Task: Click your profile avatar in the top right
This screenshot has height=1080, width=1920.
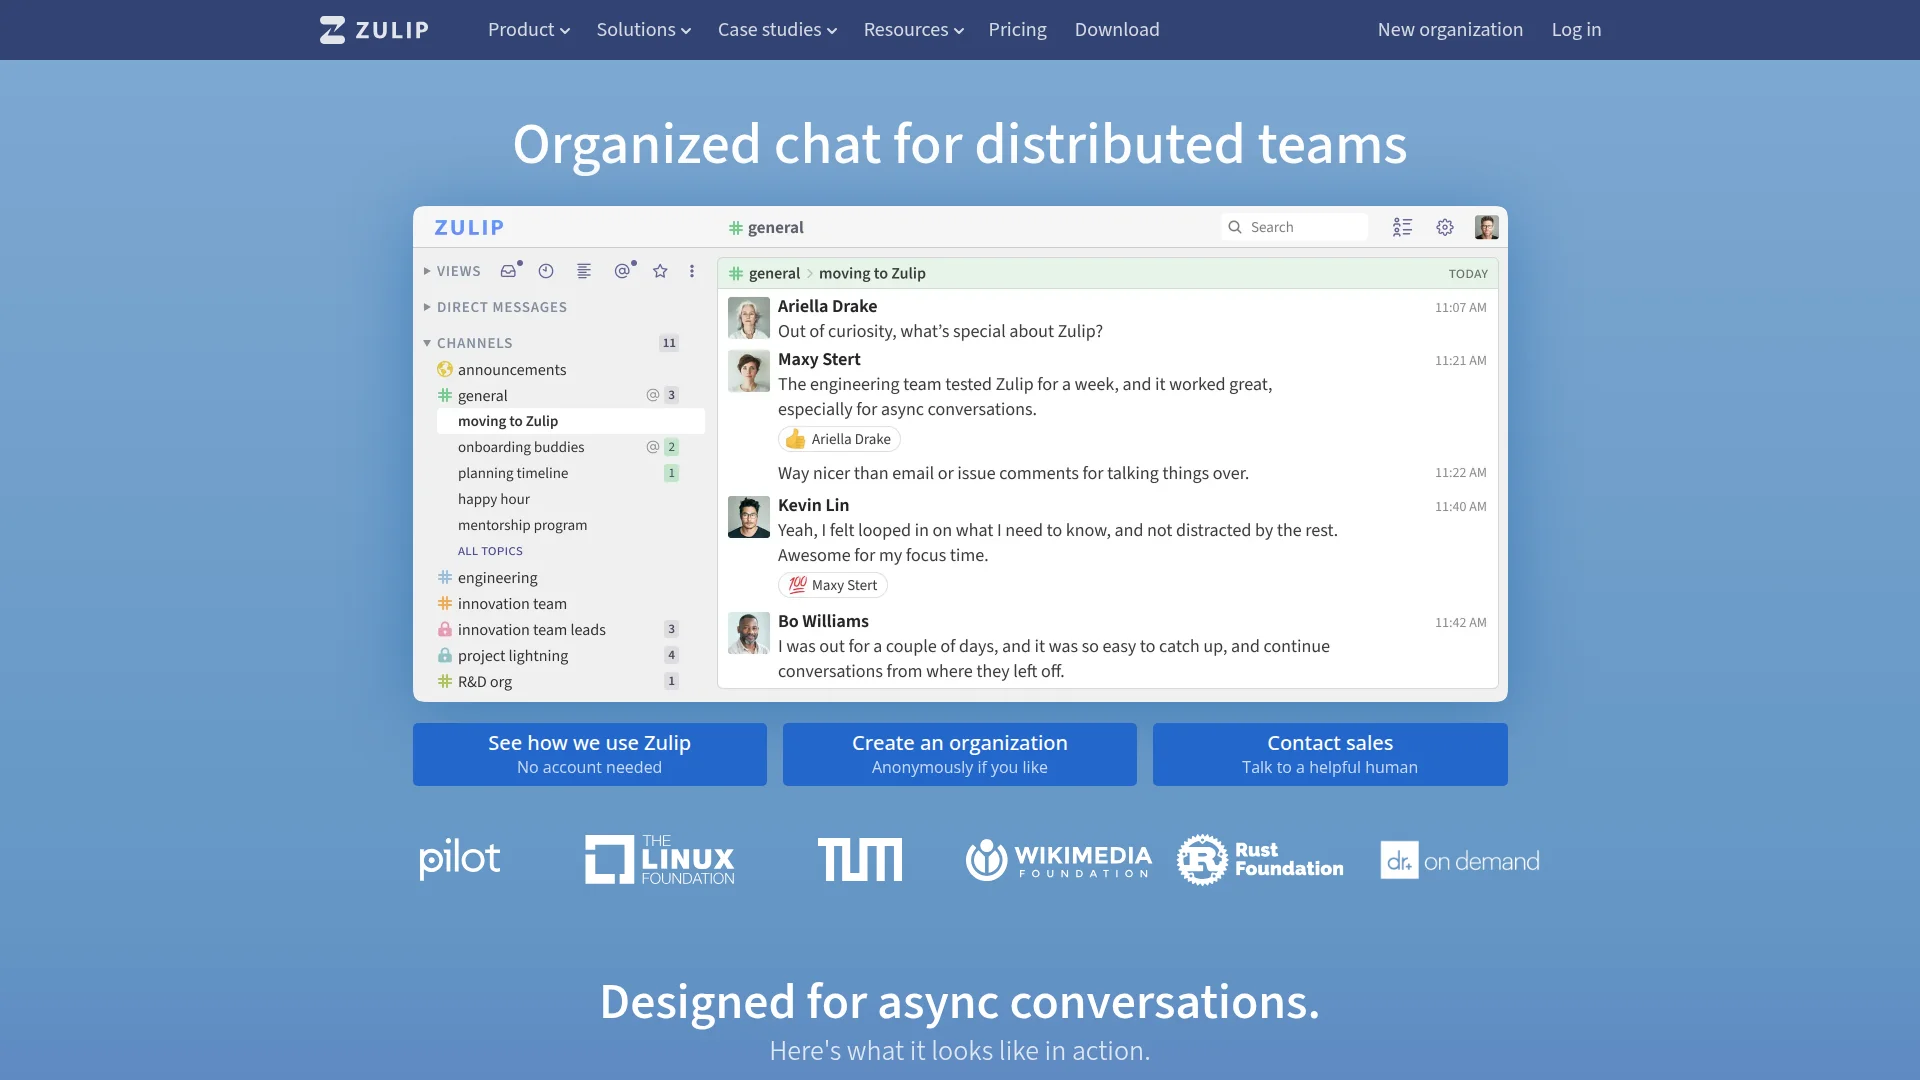Action: pyautogui.click(x=1486, y=227)
